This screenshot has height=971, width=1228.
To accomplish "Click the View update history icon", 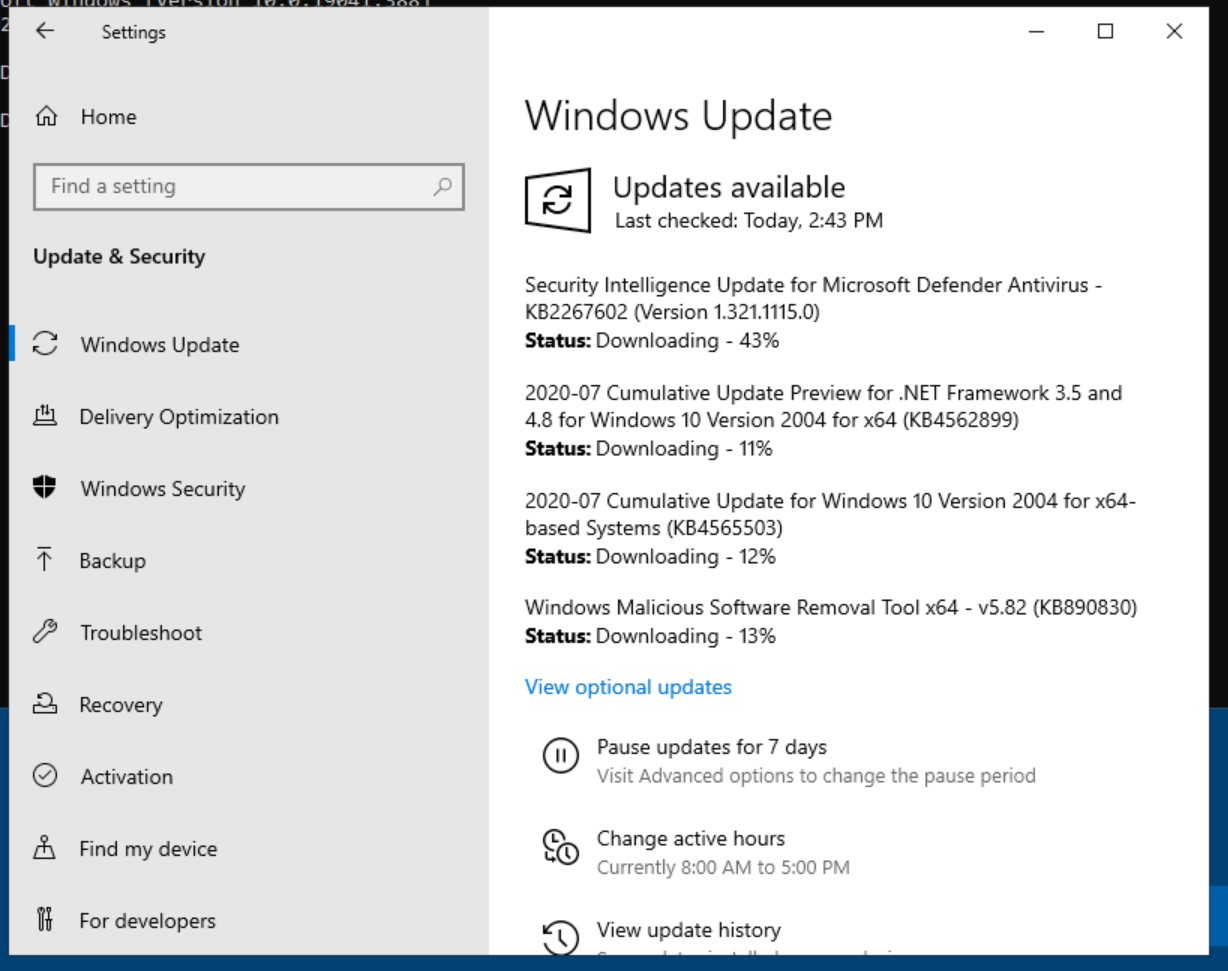I will pyautogui.click(x=560, y=937).
